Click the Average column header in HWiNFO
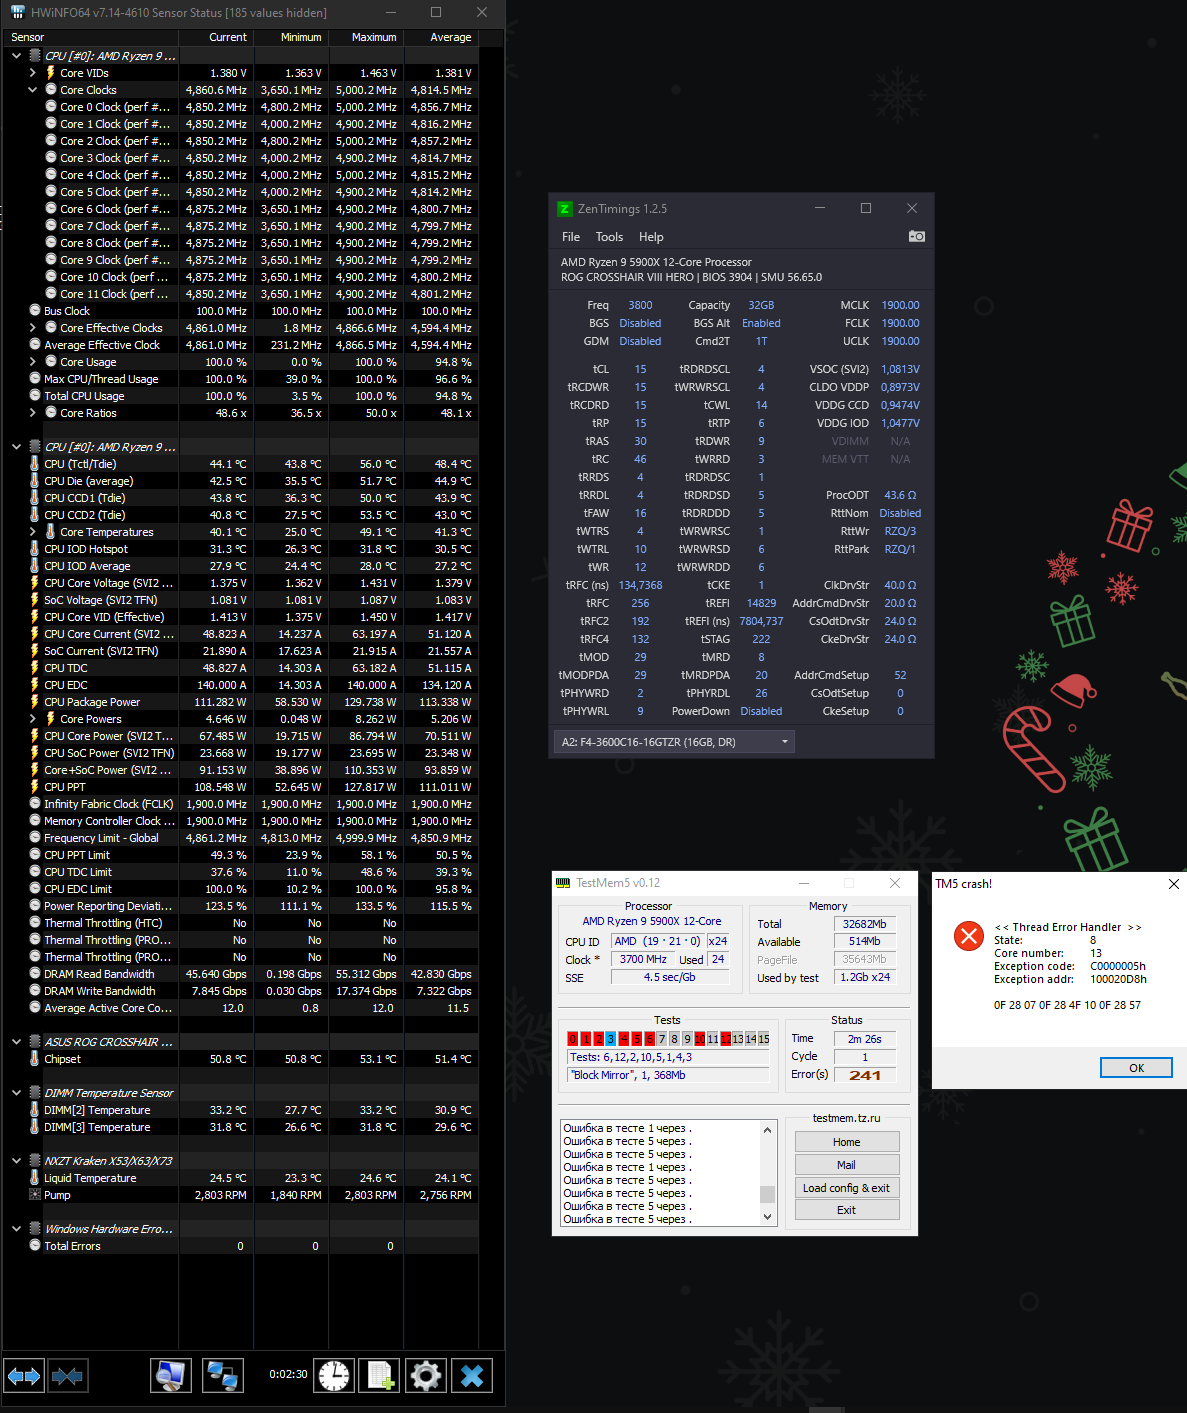This screenshot has height=1413, width=1187. tap(440, 37)
